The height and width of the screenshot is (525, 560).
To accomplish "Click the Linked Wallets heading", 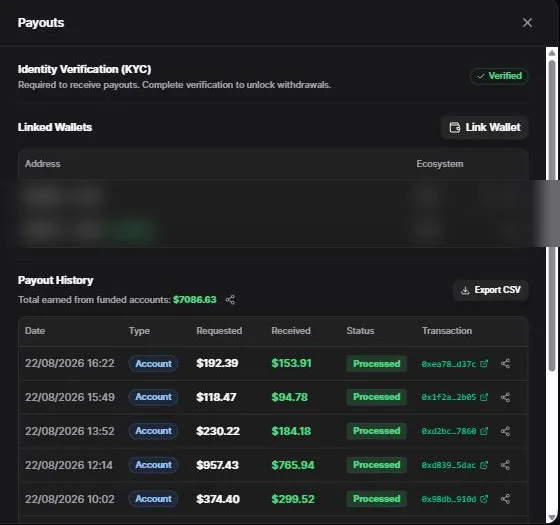I will click(x=55, y=128).
